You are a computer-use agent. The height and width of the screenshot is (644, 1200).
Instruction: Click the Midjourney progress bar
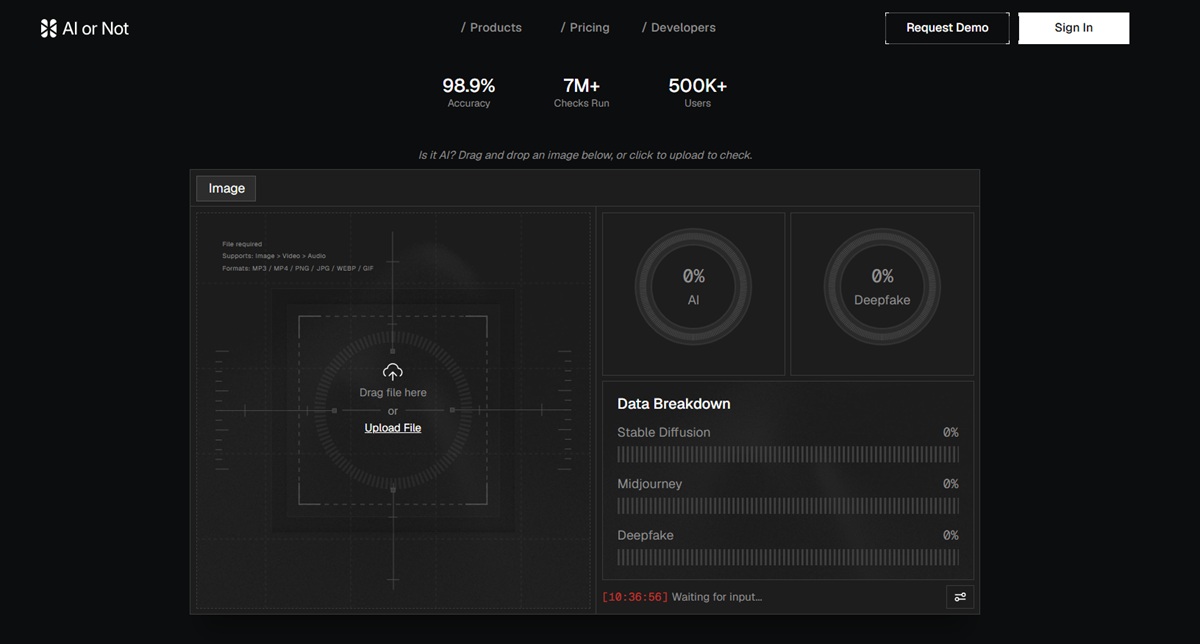[x=788, y=506]
